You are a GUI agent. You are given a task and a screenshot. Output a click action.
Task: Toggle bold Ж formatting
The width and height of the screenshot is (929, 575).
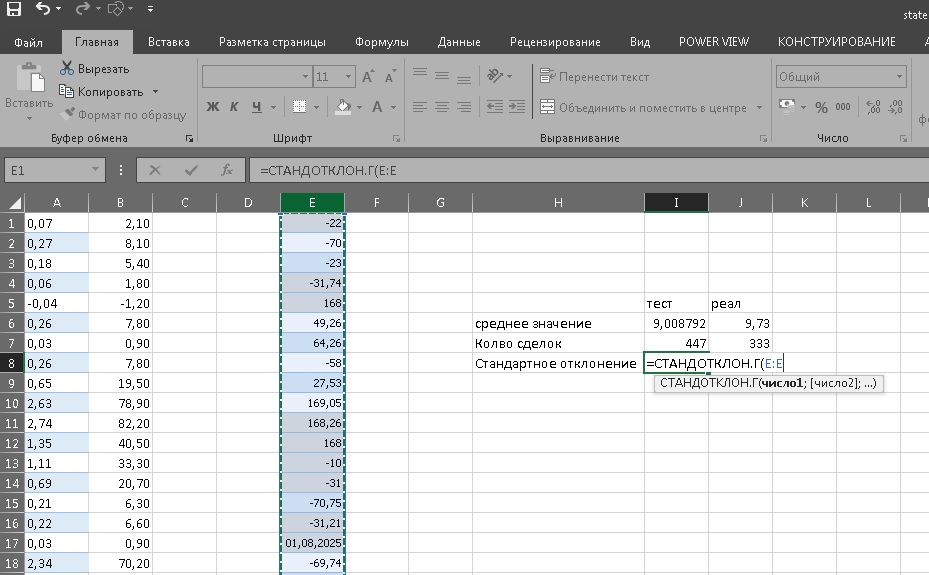click(213, 107)
